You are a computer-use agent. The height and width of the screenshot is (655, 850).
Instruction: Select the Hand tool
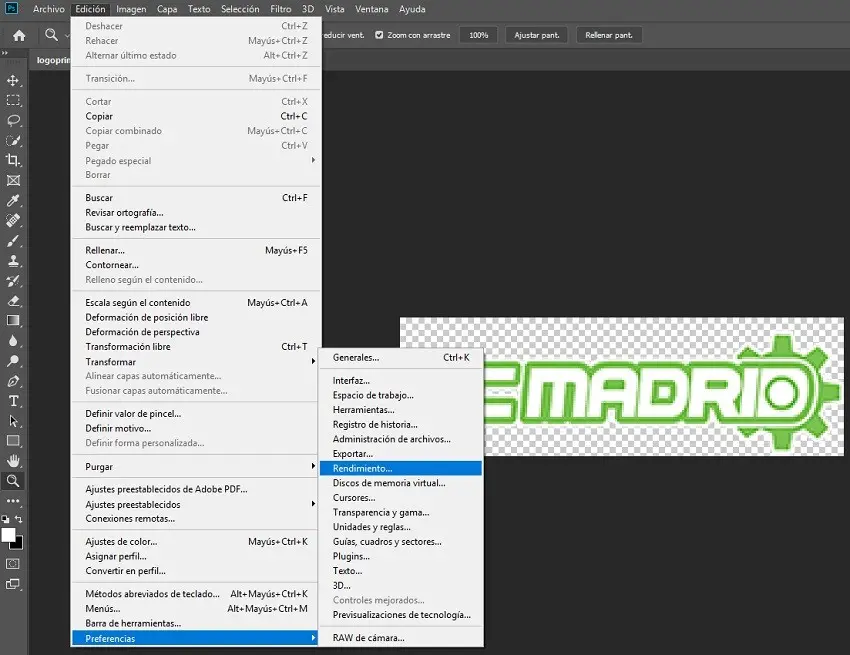point(13,461)
